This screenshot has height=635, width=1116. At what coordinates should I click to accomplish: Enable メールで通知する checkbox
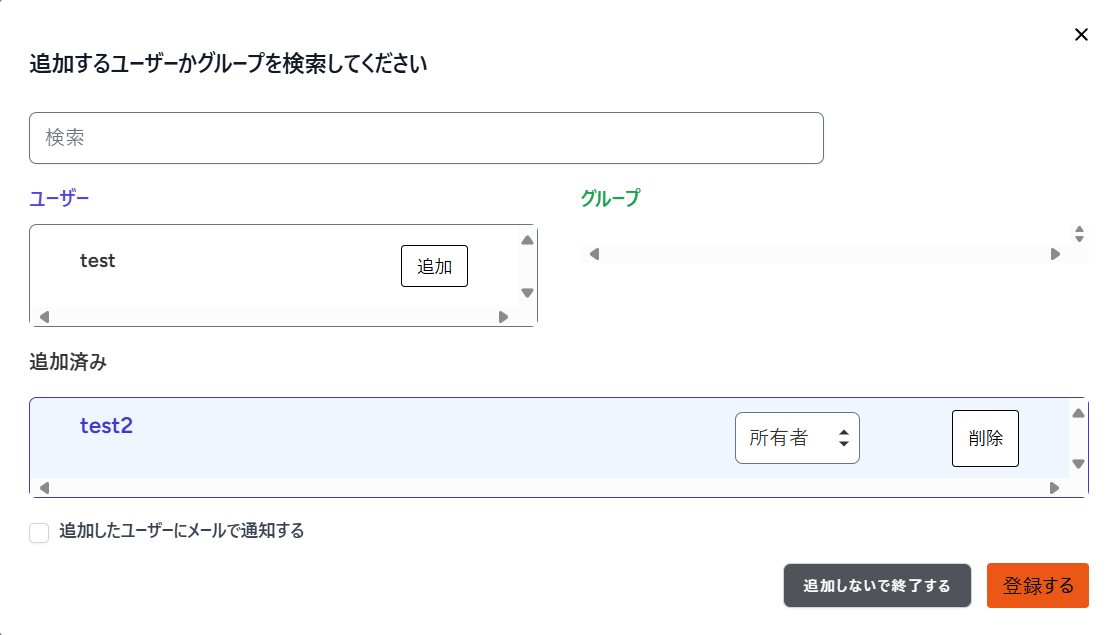point(39,532)
